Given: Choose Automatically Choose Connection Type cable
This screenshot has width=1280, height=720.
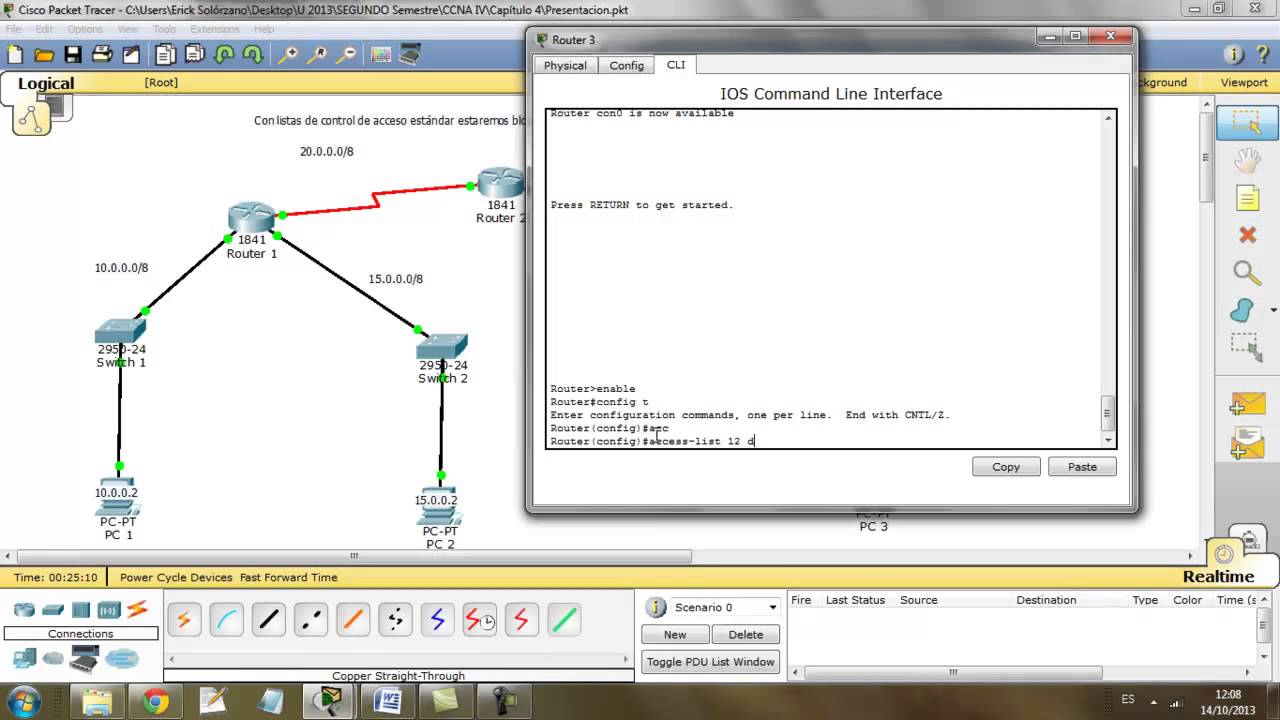Looking at the screenshot, I should point(184,620).
